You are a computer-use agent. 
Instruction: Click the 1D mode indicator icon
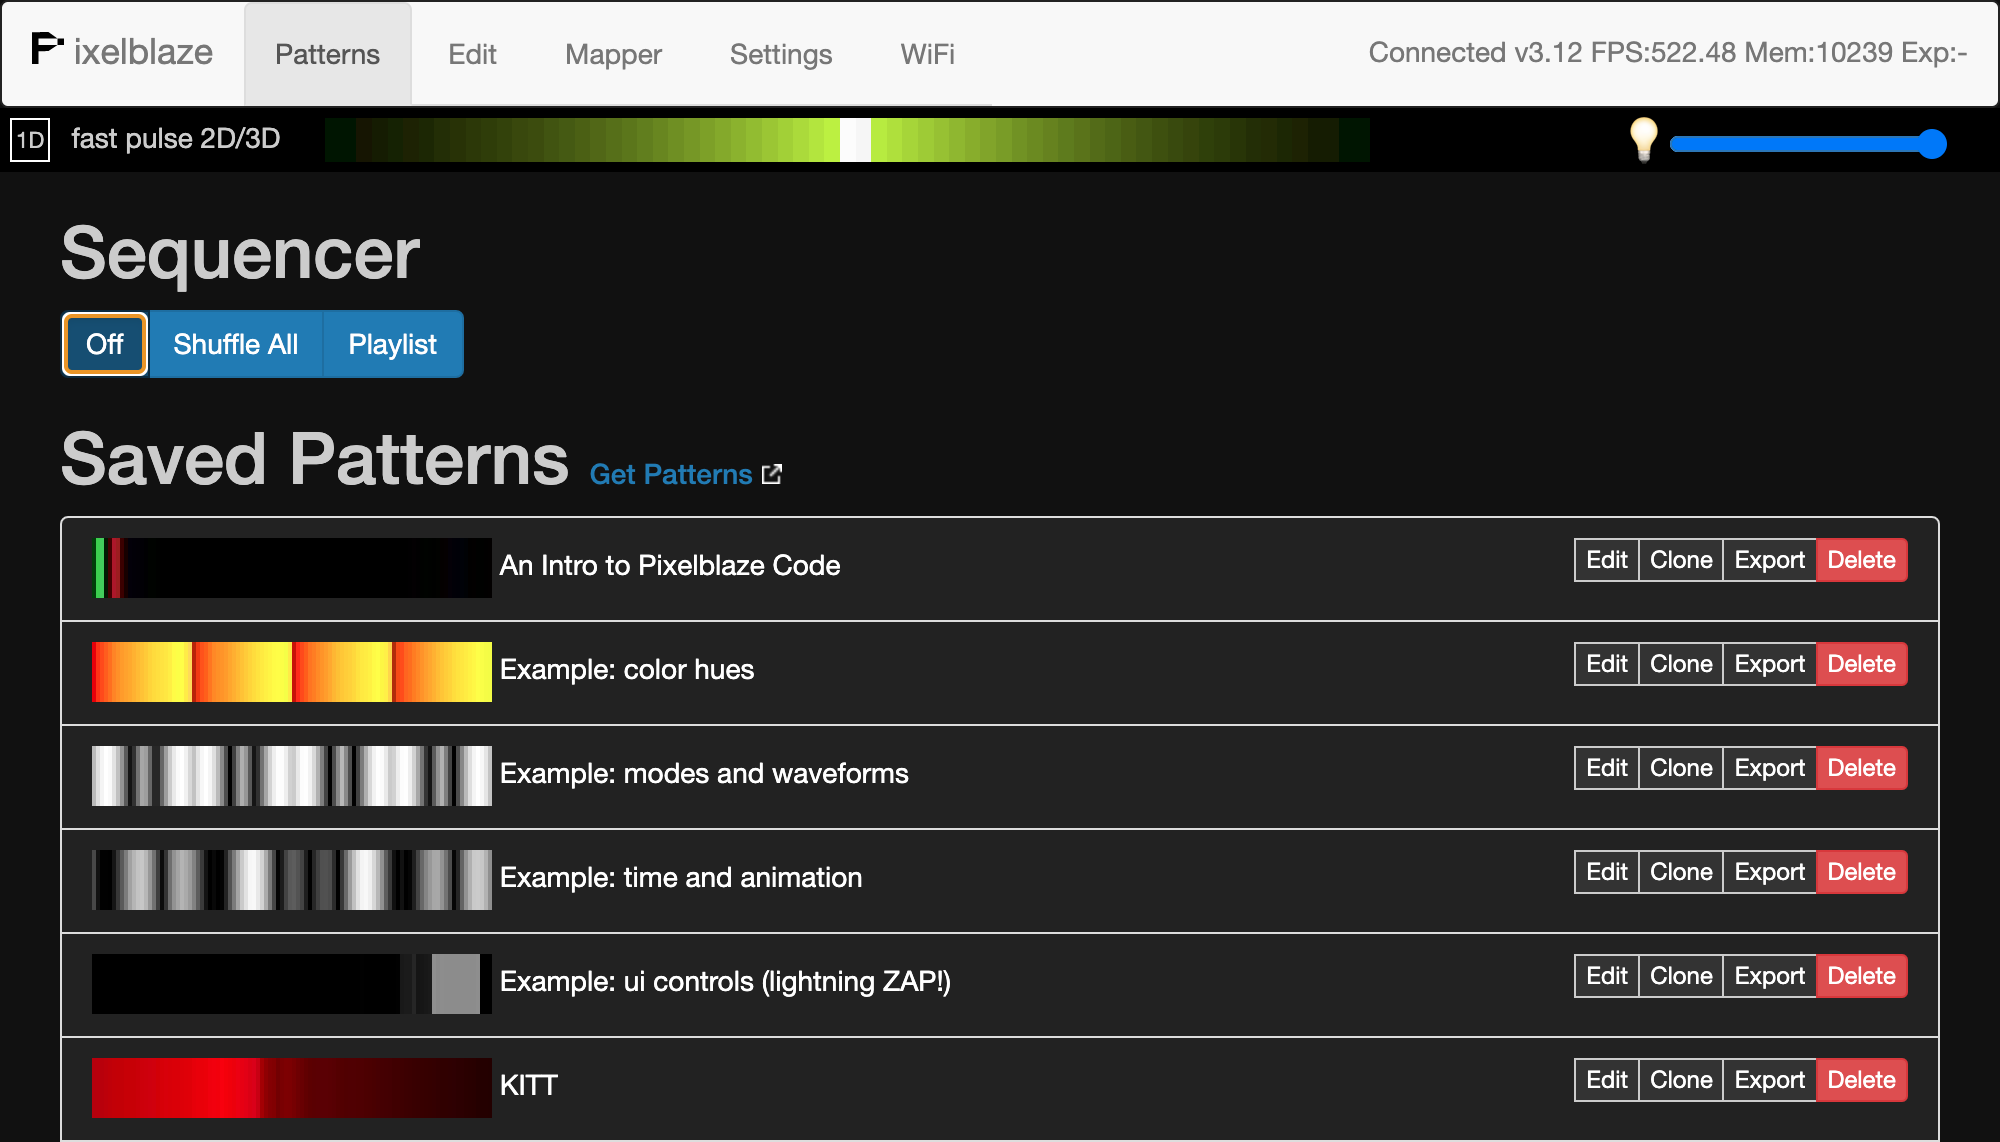click(x=30, y=140)
